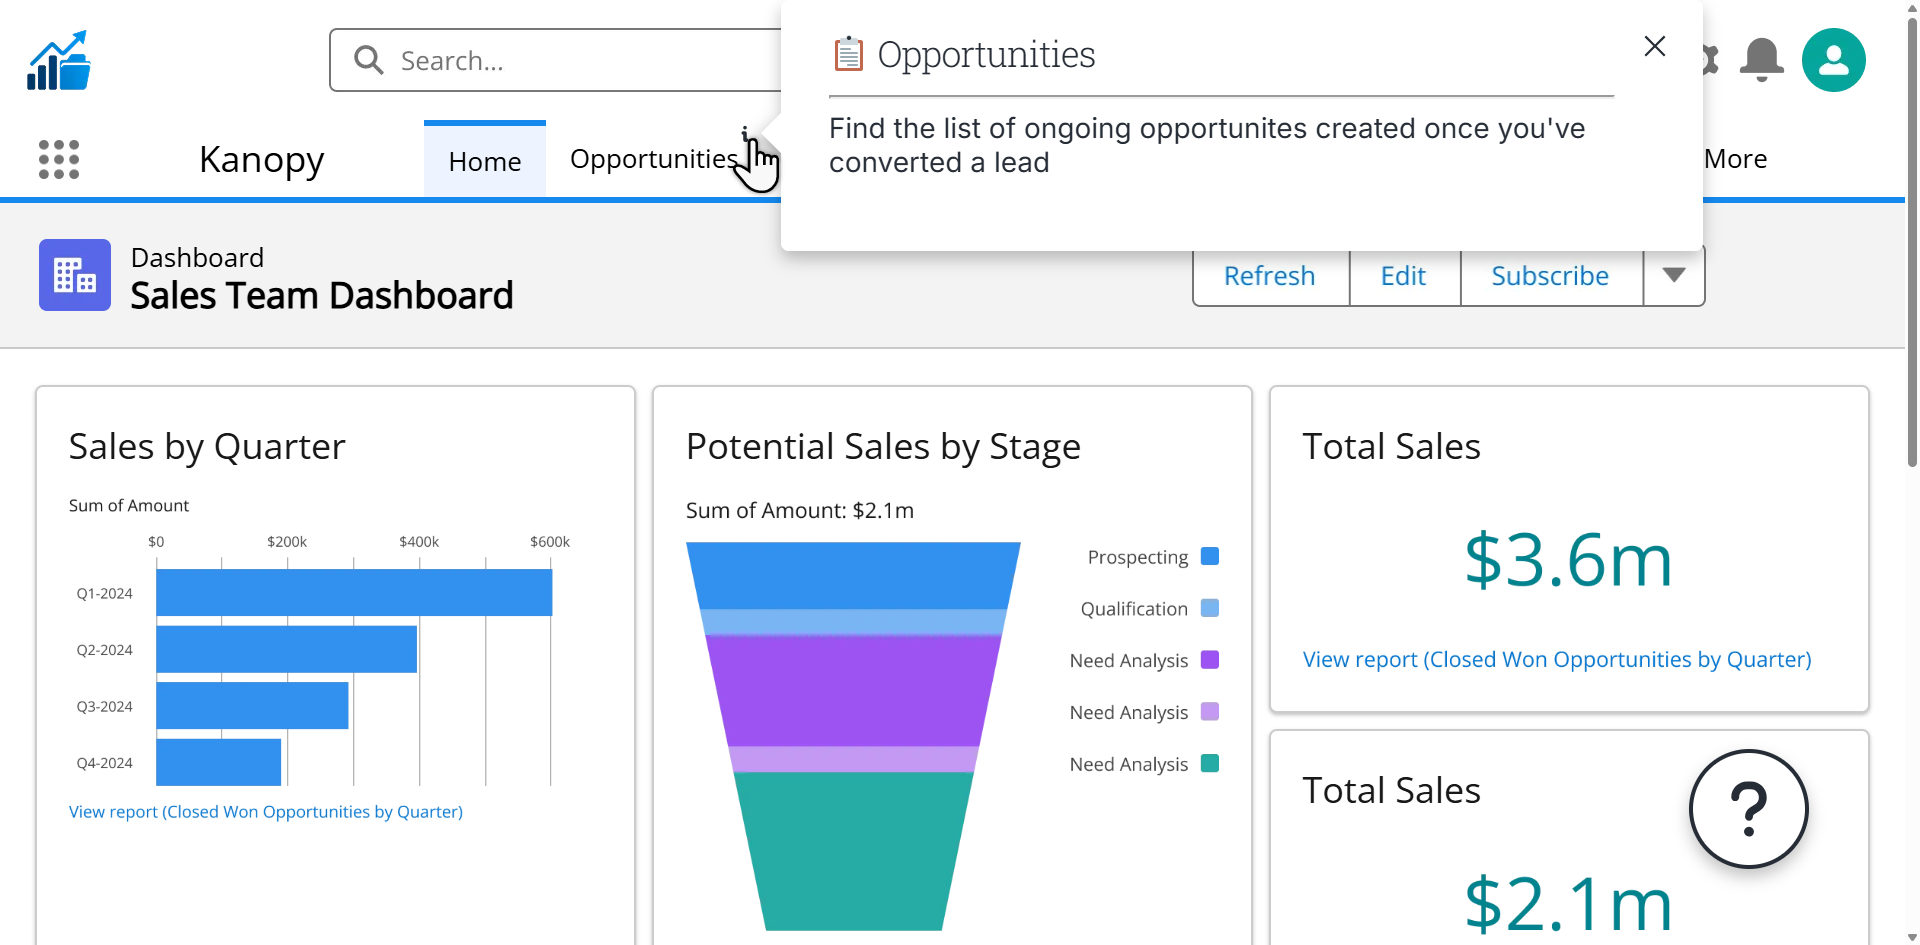1920x945 pixels.
Task: Open report link under Sales by Quarter
Action: point(266,812)
